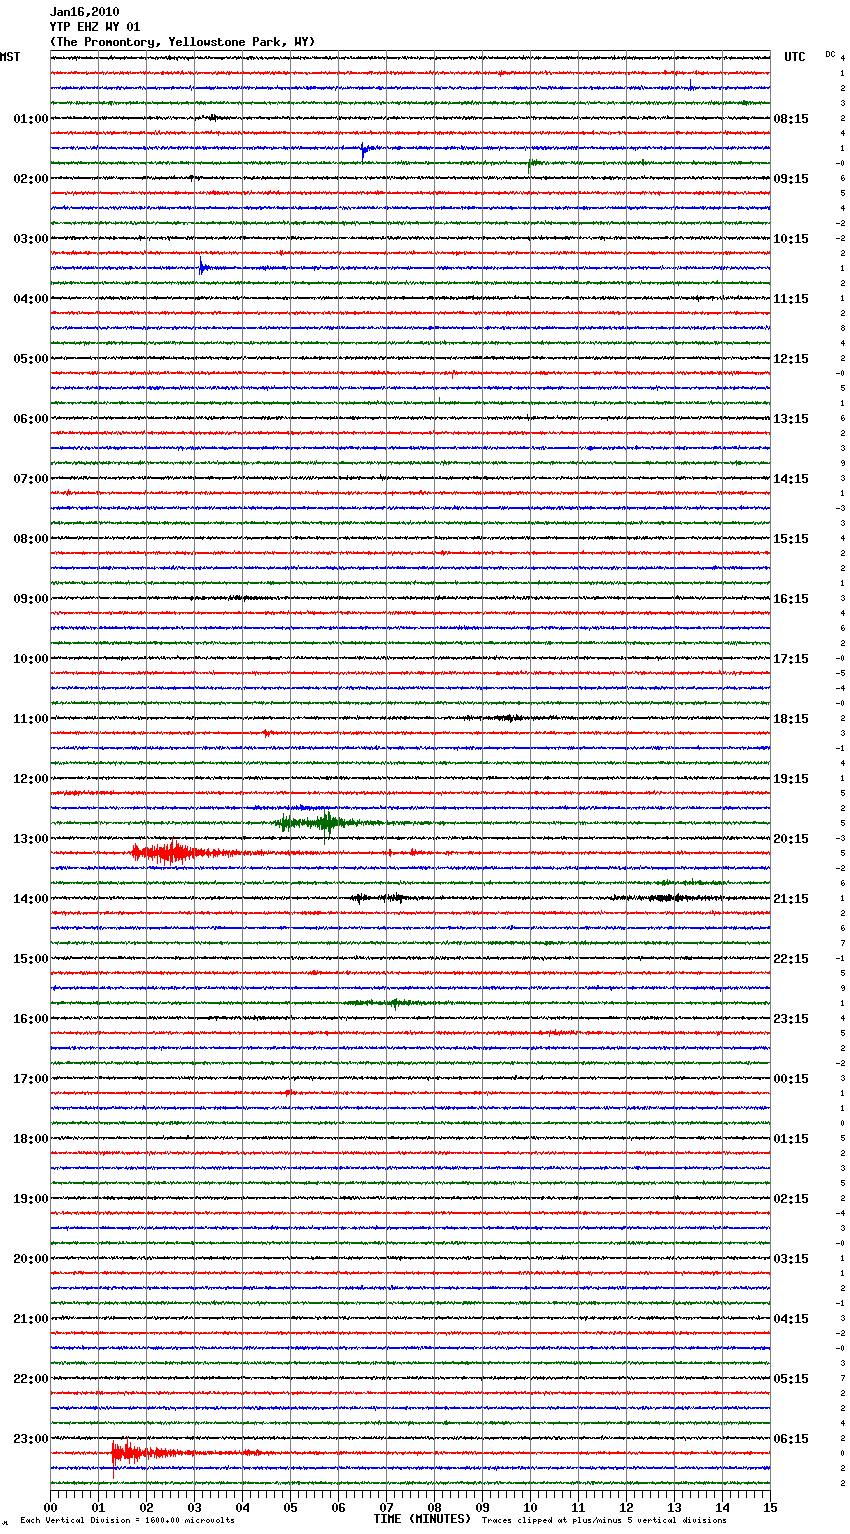Select the station code YTP EHZ WY 01
This screenshot has height=1534, width=850.
click(95, 27)
